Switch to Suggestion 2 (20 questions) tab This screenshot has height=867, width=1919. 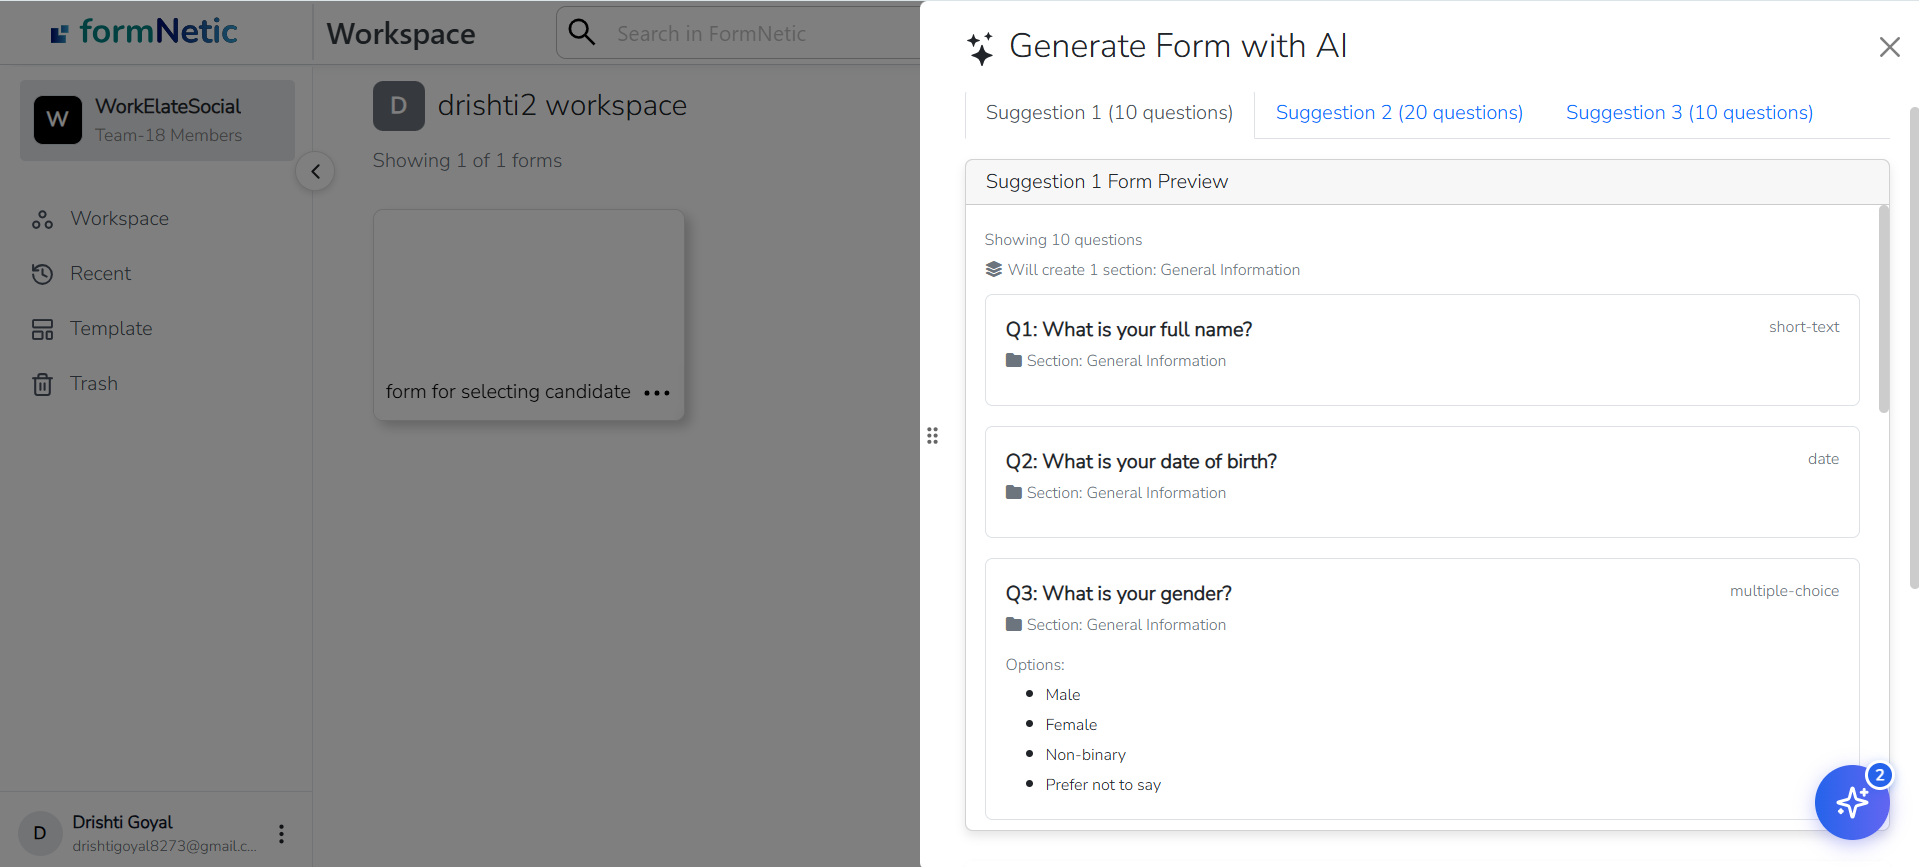(1398, 113)
